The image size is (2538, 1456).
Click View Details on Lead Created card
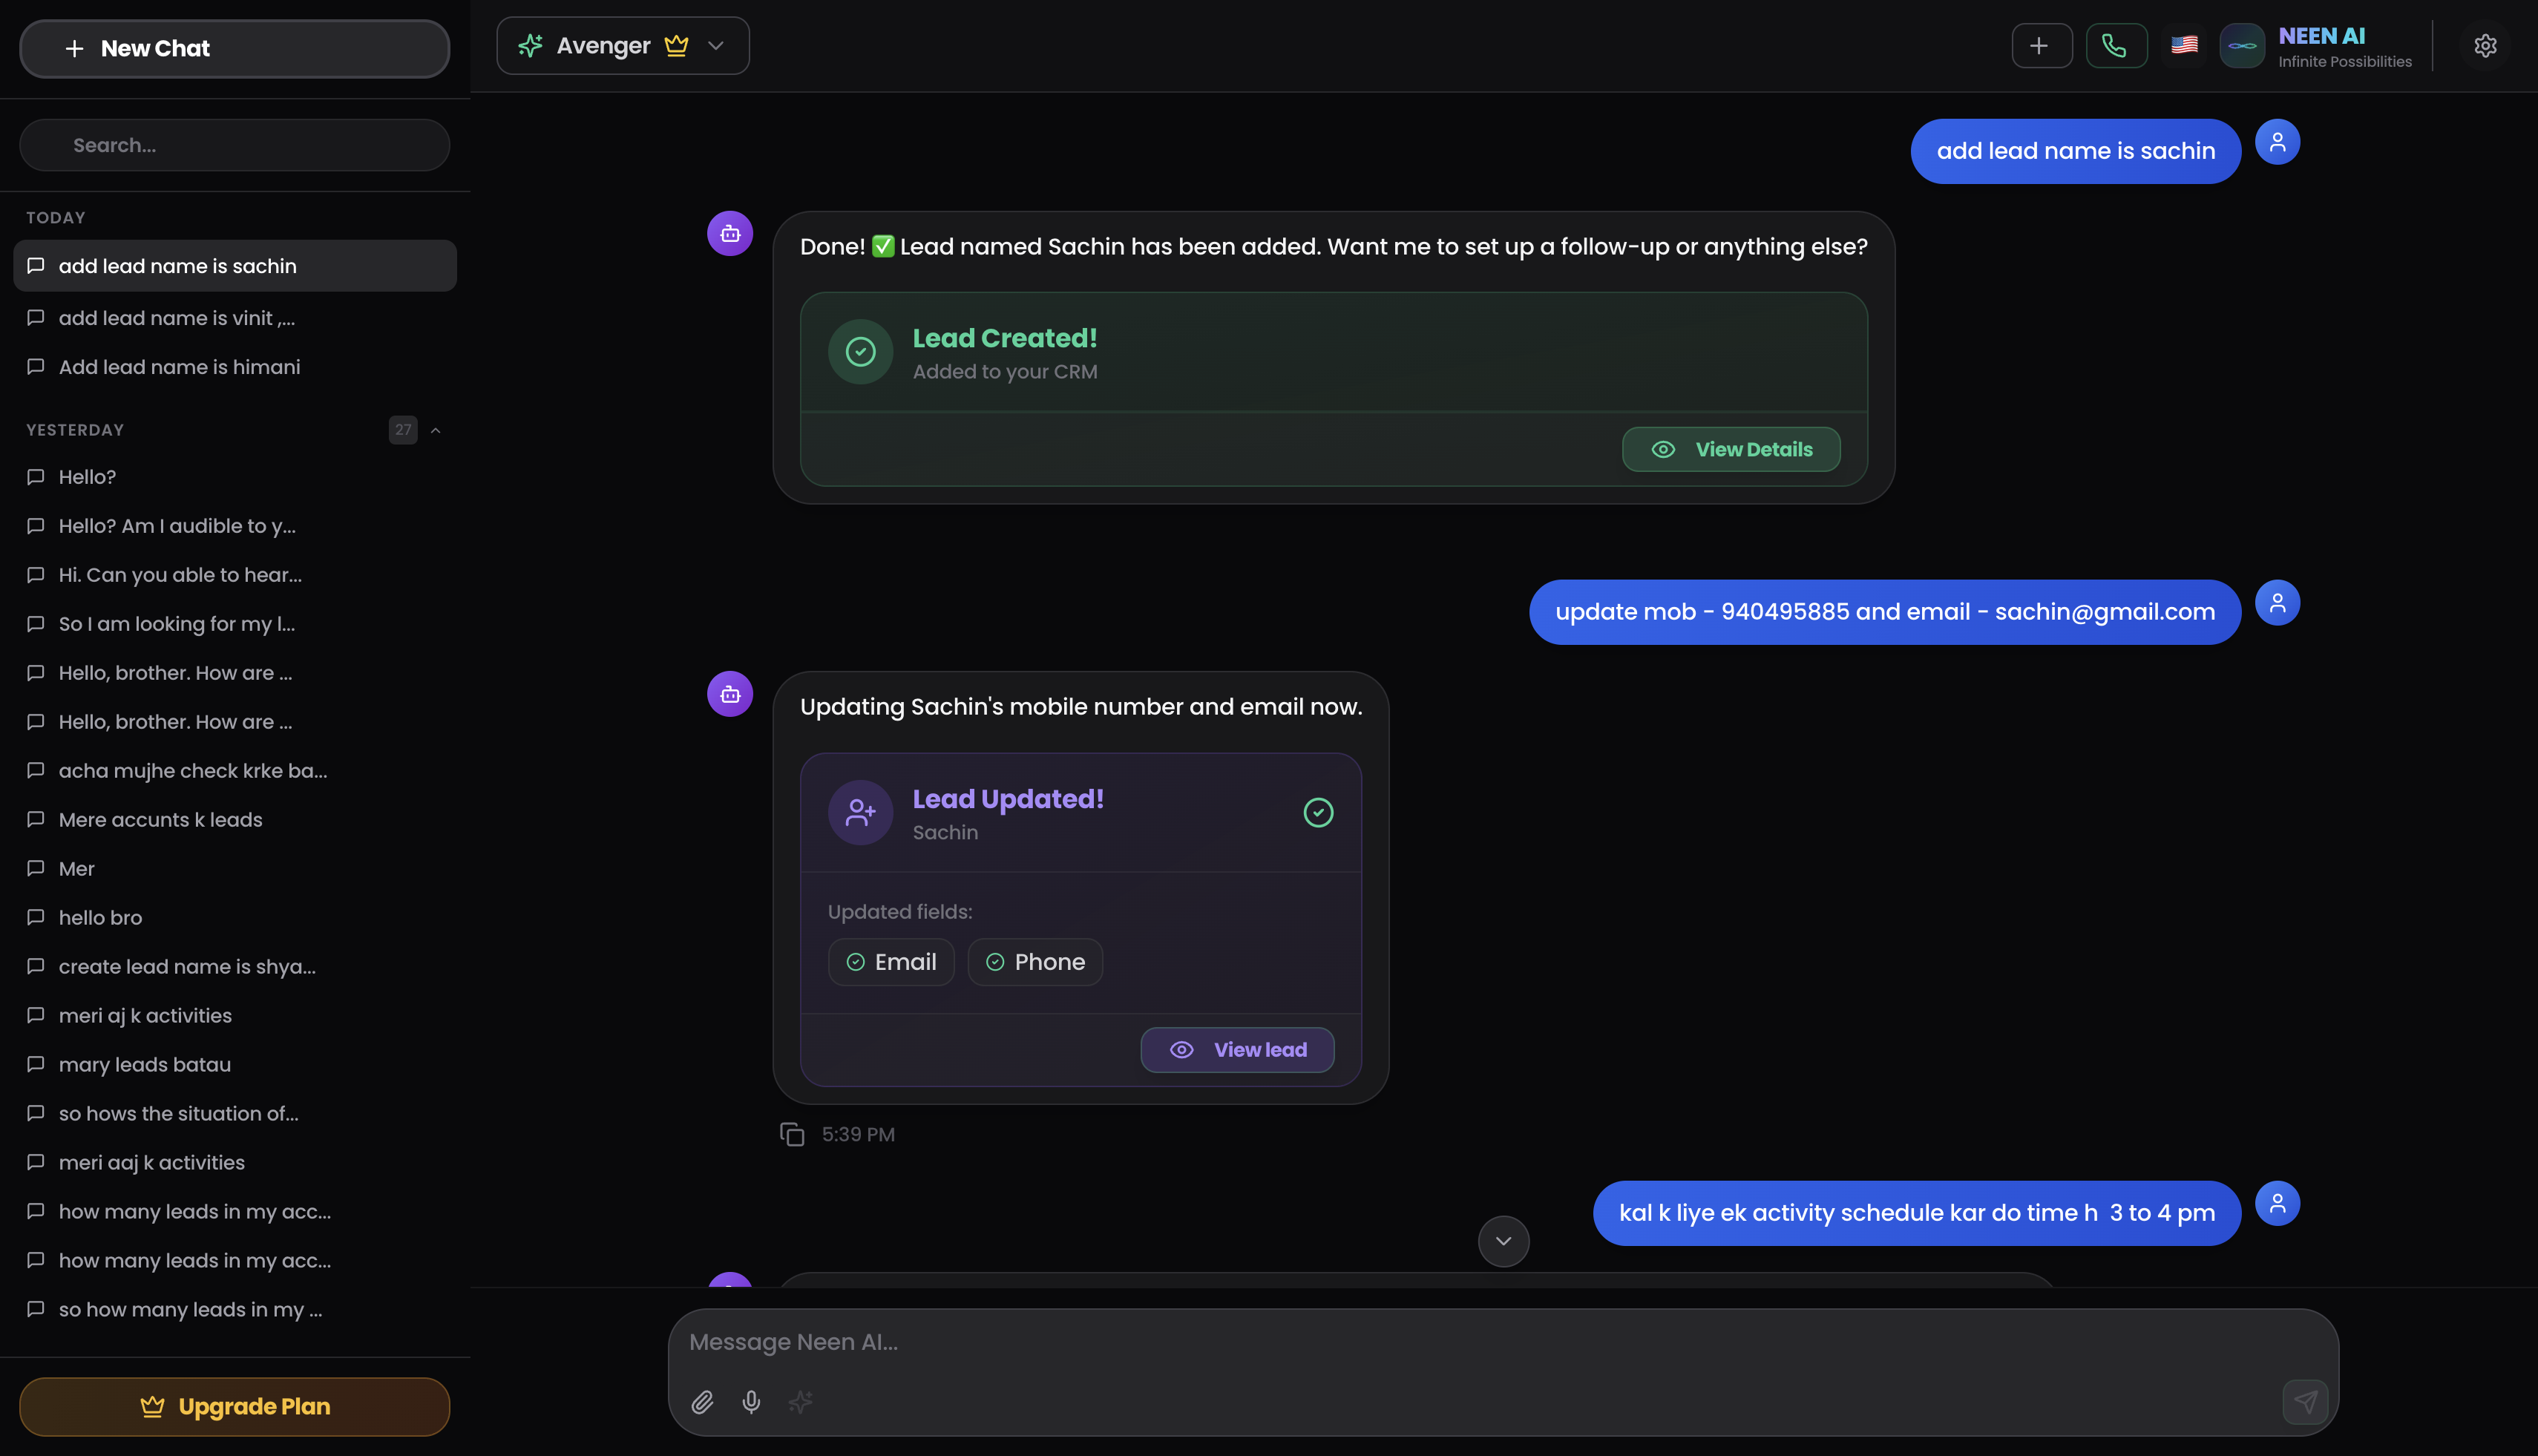1731,449
